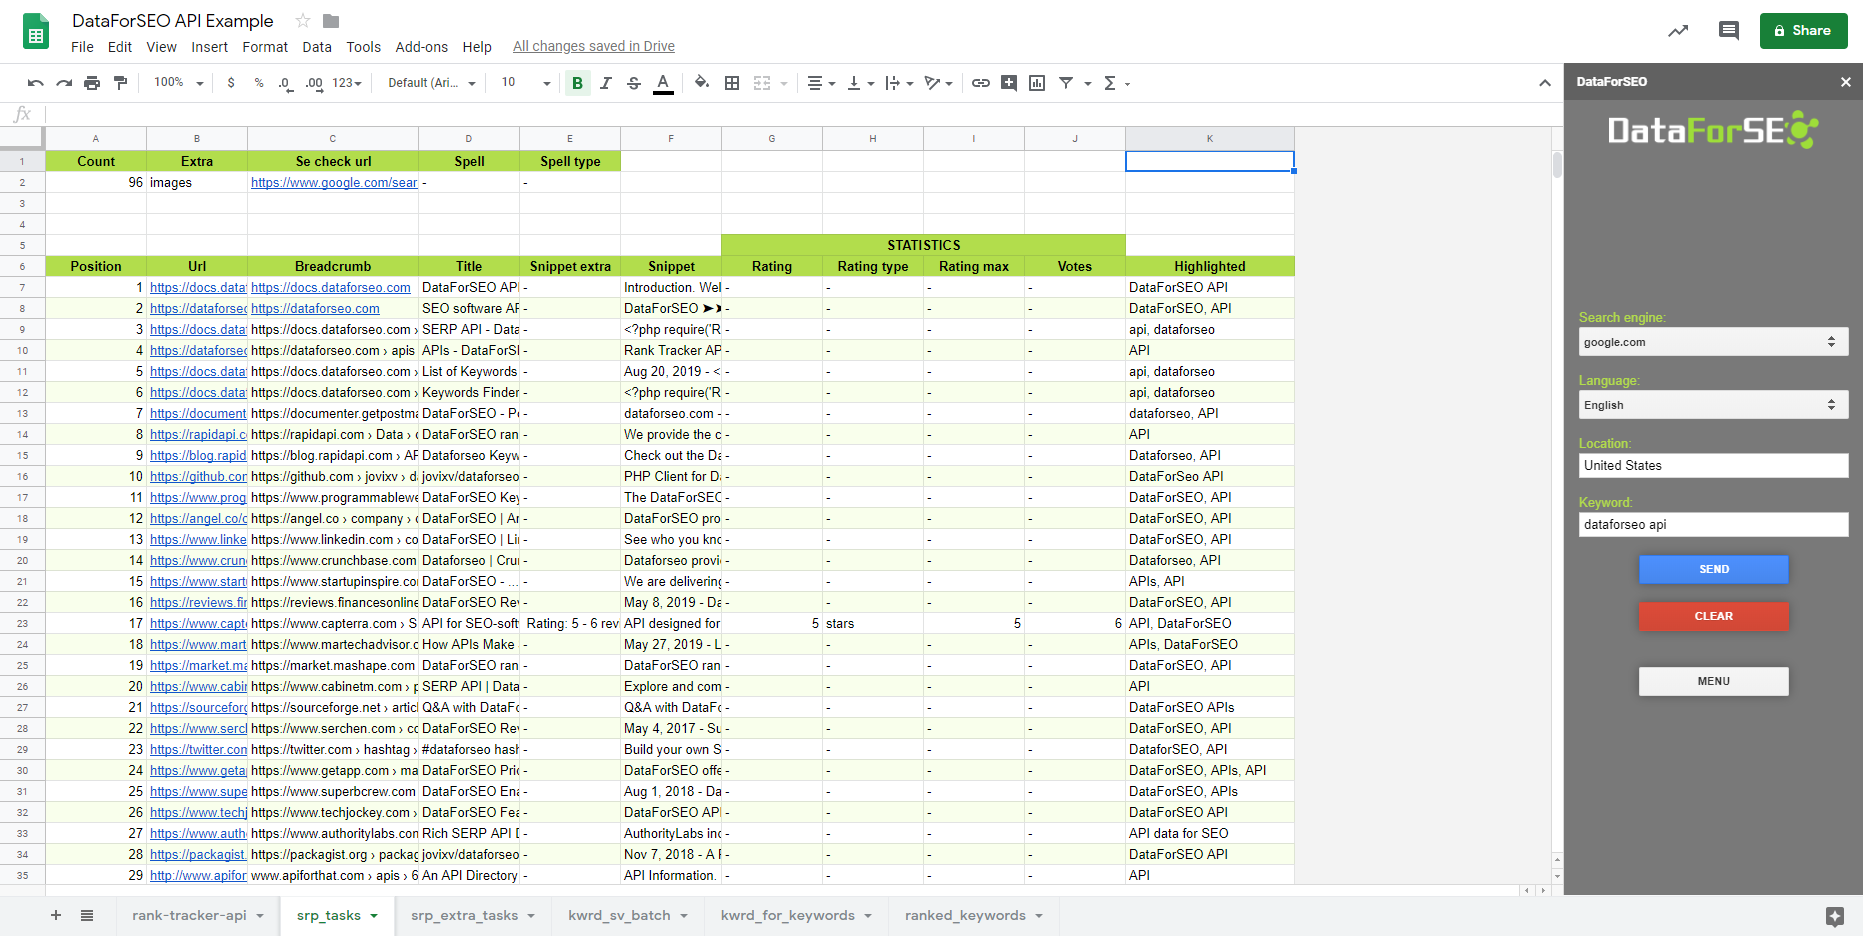
Task: Decrease decimal places icon
Action: [286, 83]
